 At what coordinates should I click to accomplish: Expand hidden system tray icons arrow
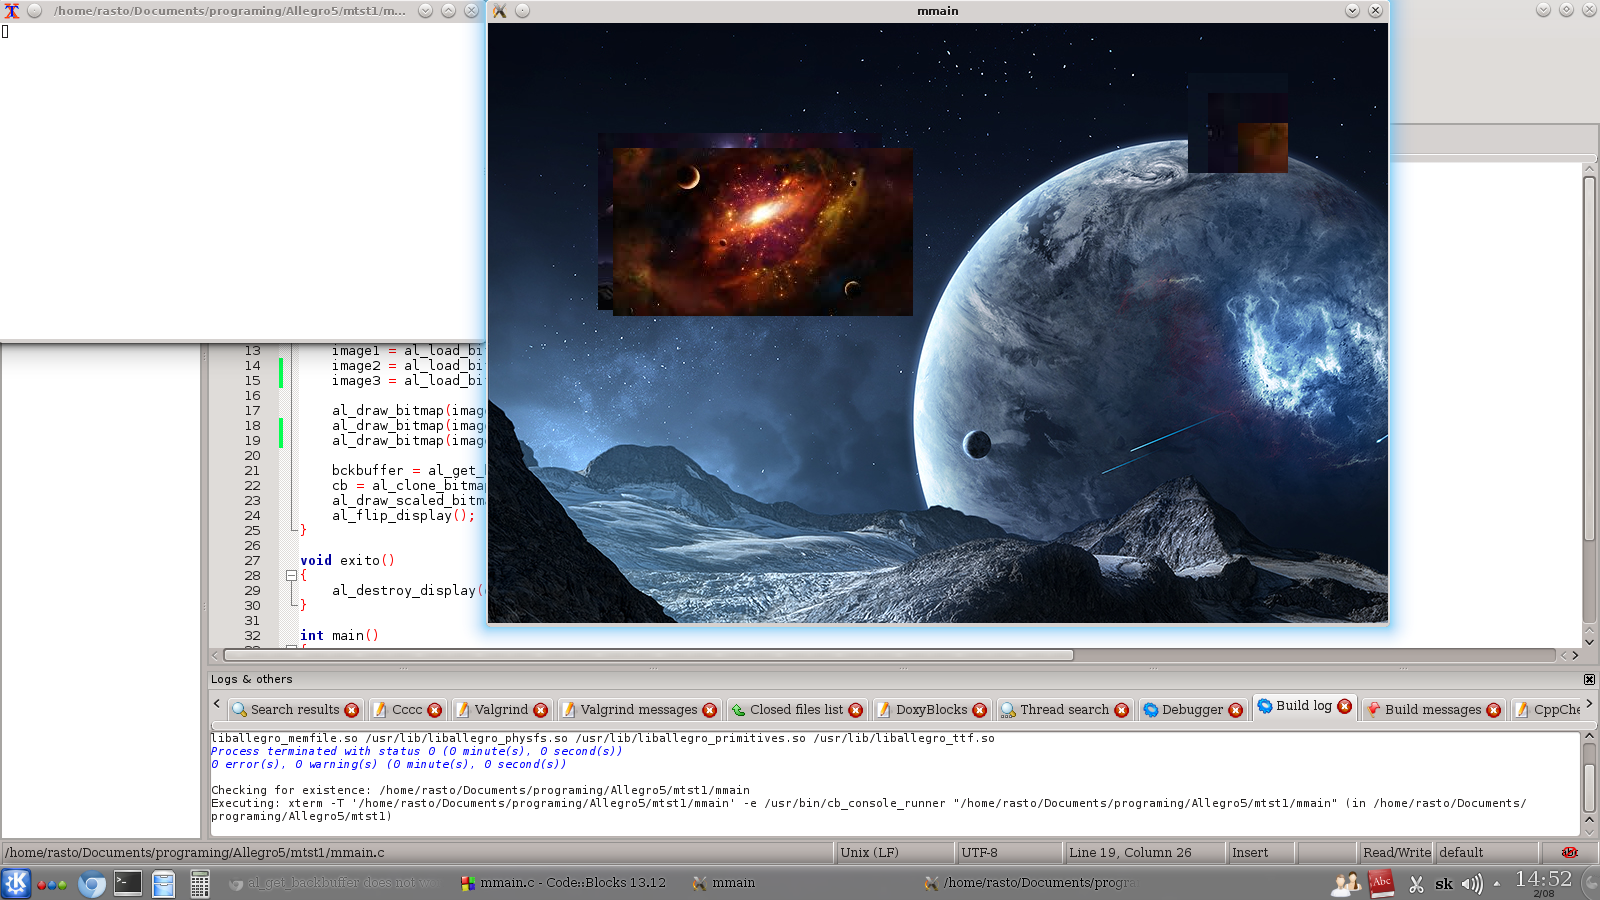pos(1497,884)
